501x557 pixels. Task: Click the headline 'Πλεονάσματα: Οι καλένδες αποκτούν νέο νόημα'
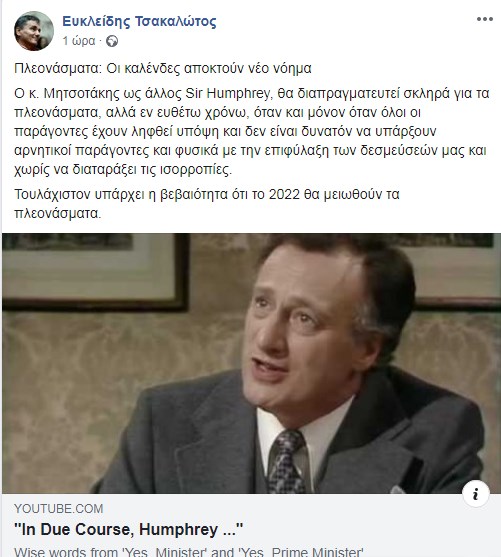coord(163,68)
